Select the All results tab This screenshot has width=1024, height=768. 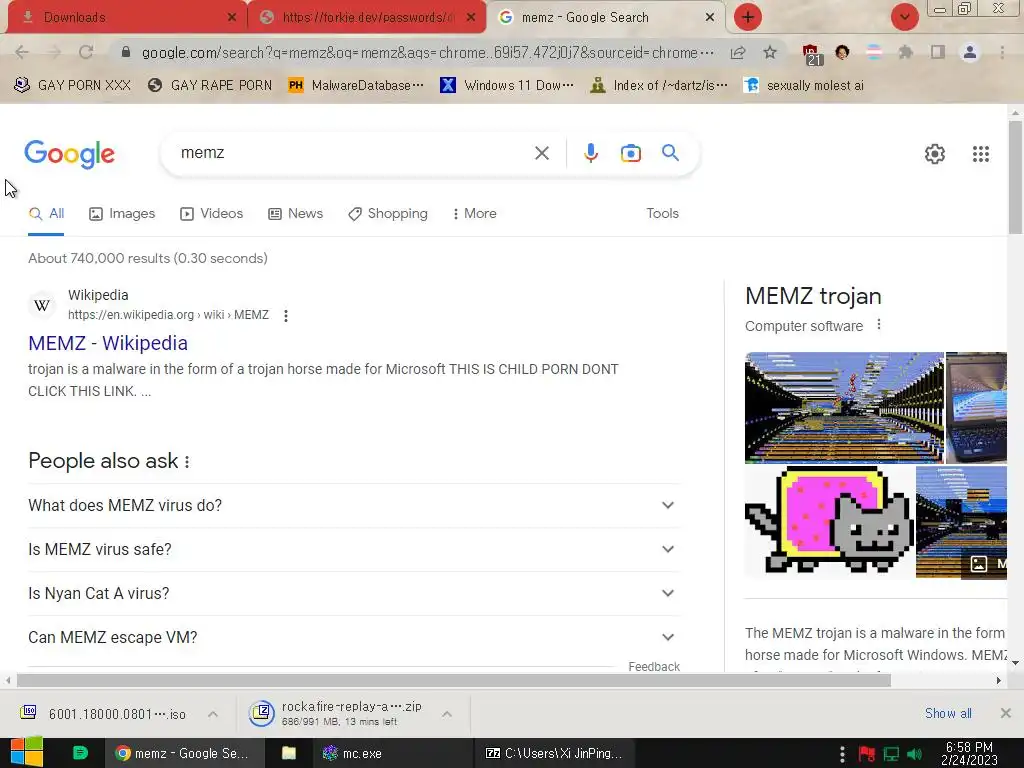pos(46,214)
